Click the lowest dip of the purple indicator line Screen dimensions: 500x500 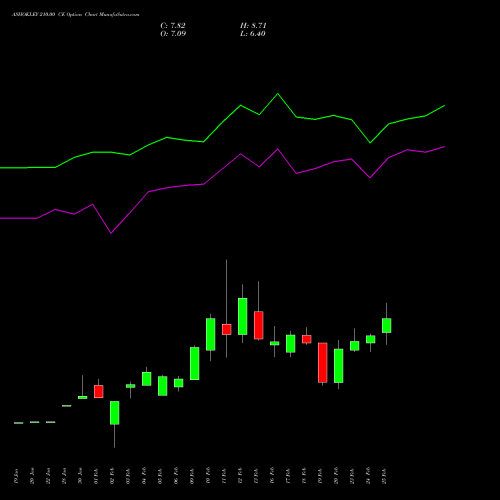[111, 233]
